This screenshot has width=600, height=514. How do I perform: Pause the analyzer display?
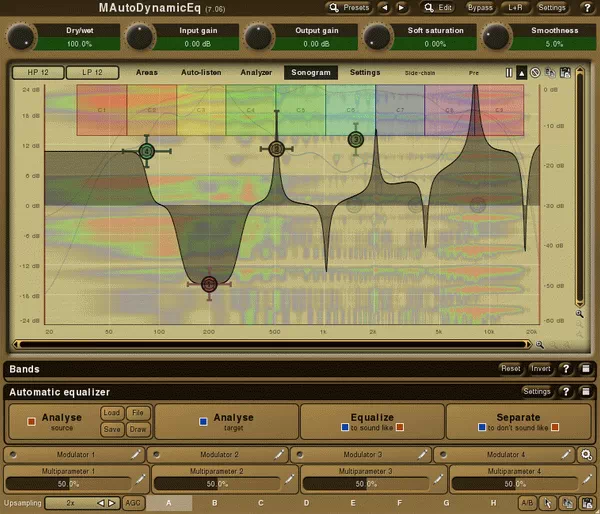click(508, 73)
